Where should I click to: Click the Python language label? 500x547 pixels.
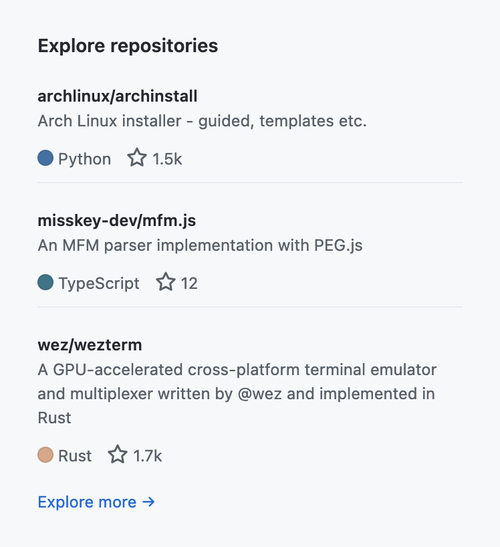(84, 159)
